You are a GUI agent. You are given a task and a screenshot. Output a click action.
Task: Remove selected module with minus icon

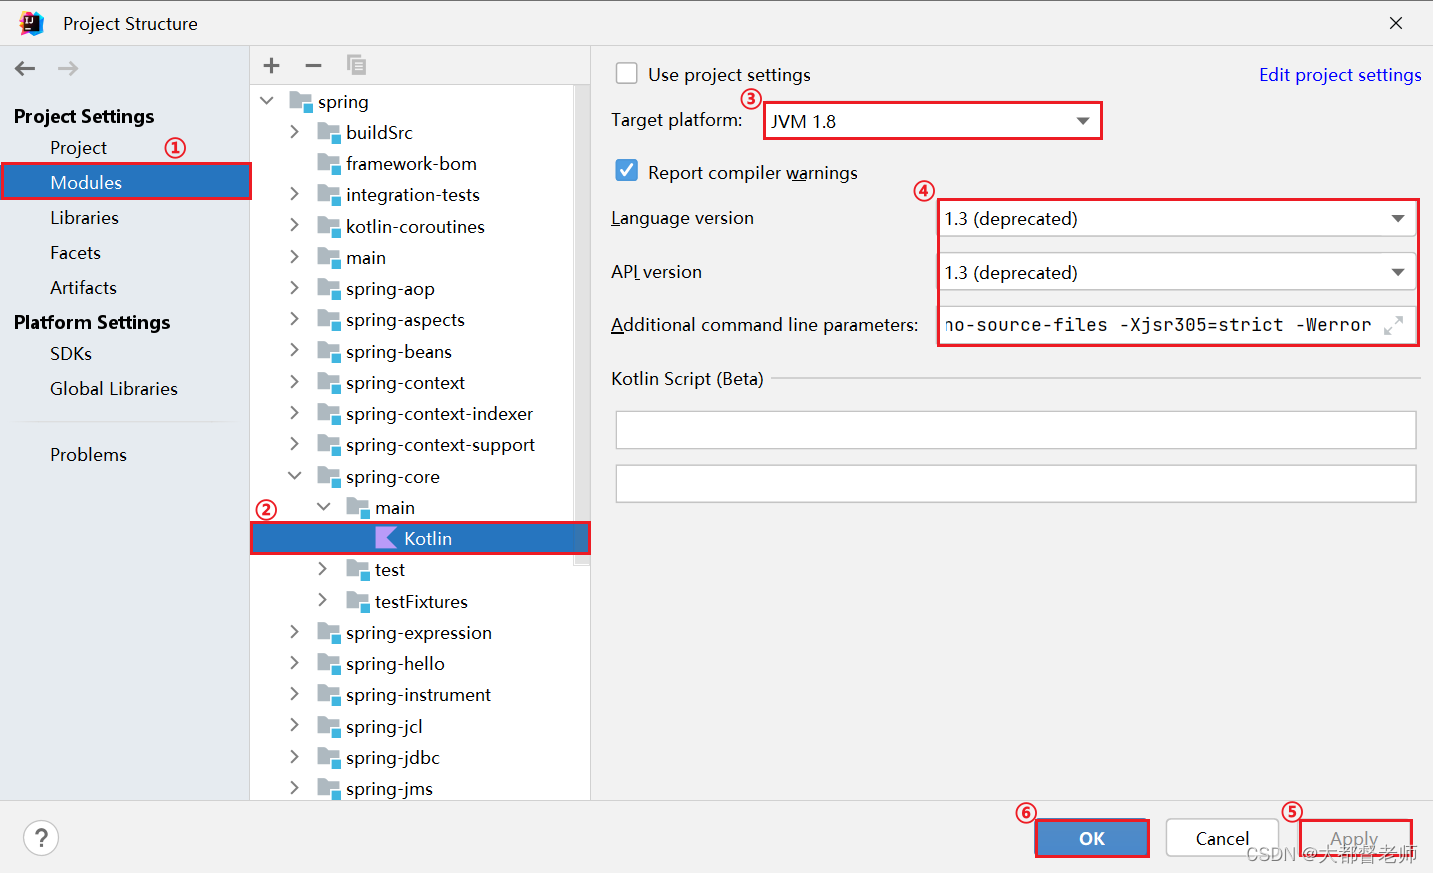click(313, 65)
